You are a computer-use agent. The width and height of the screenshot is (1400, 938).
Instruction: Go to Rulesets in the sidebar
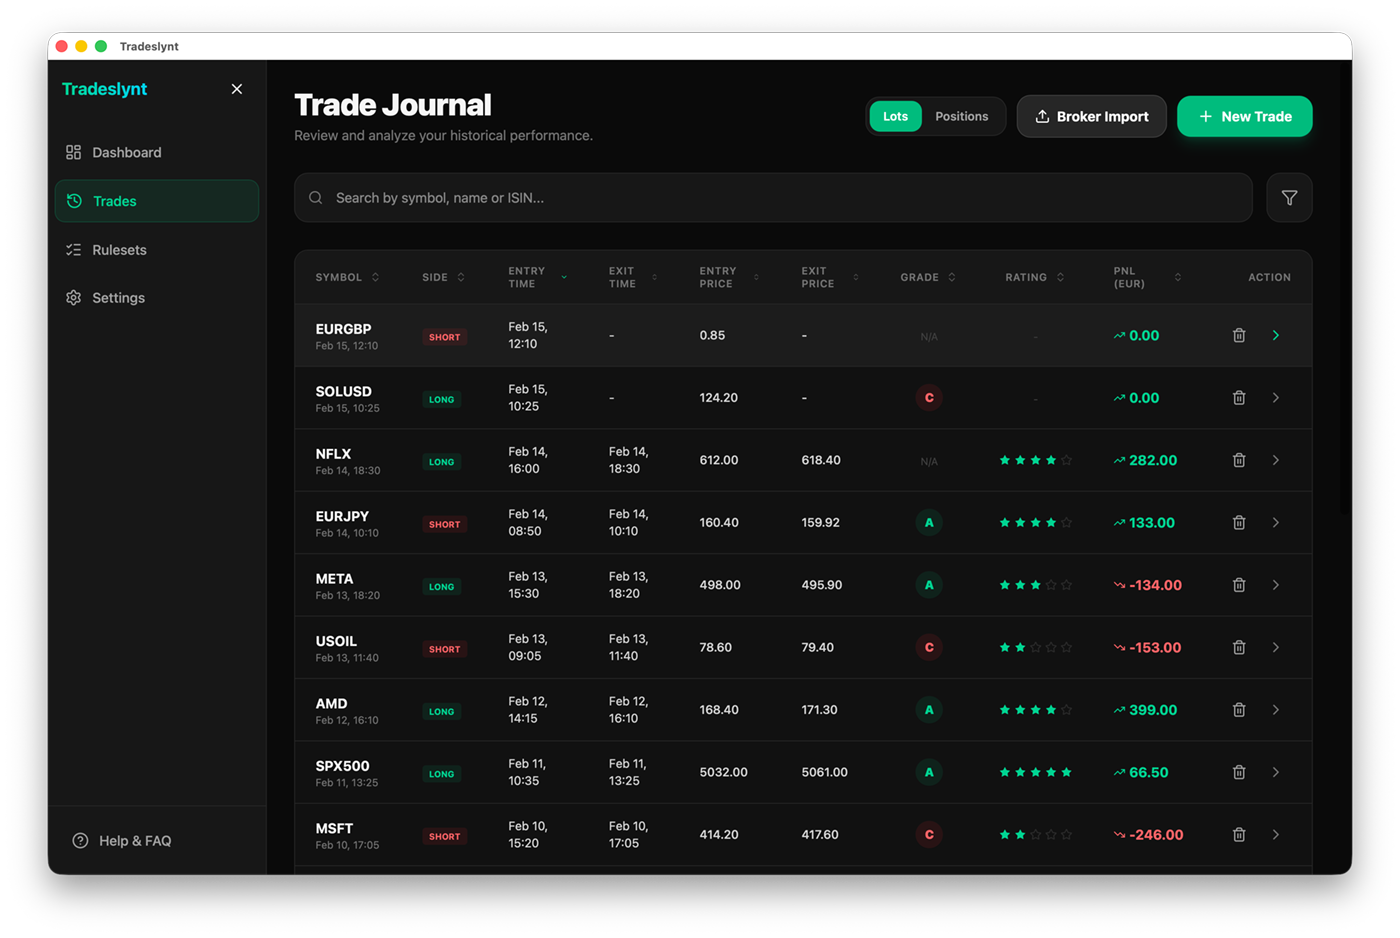click(x=157, y=250)
